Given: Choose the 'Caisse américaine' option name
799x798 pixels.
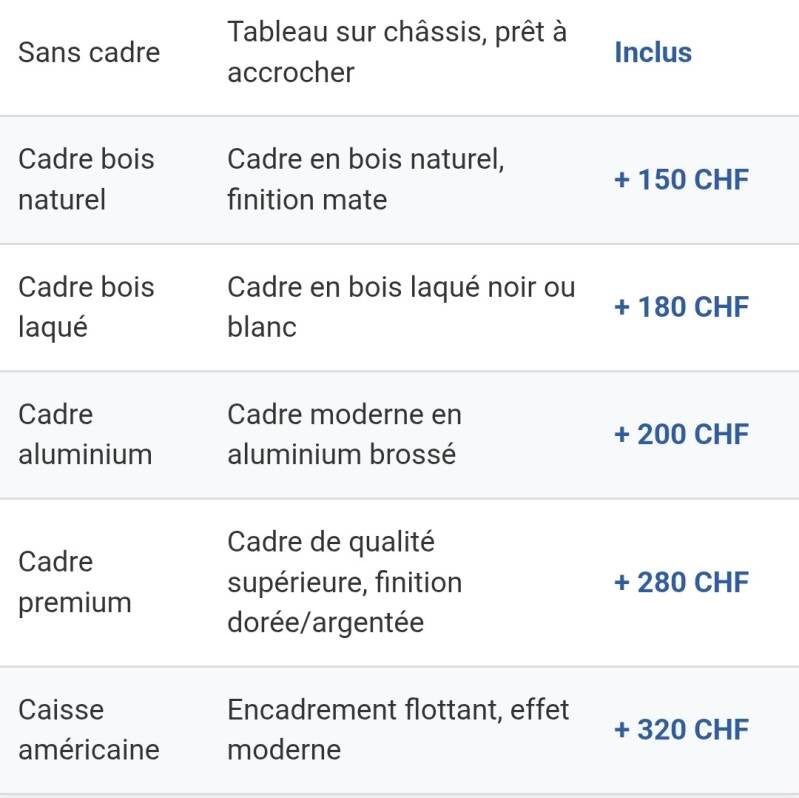Looking at the screenshot, I should 88,729.
